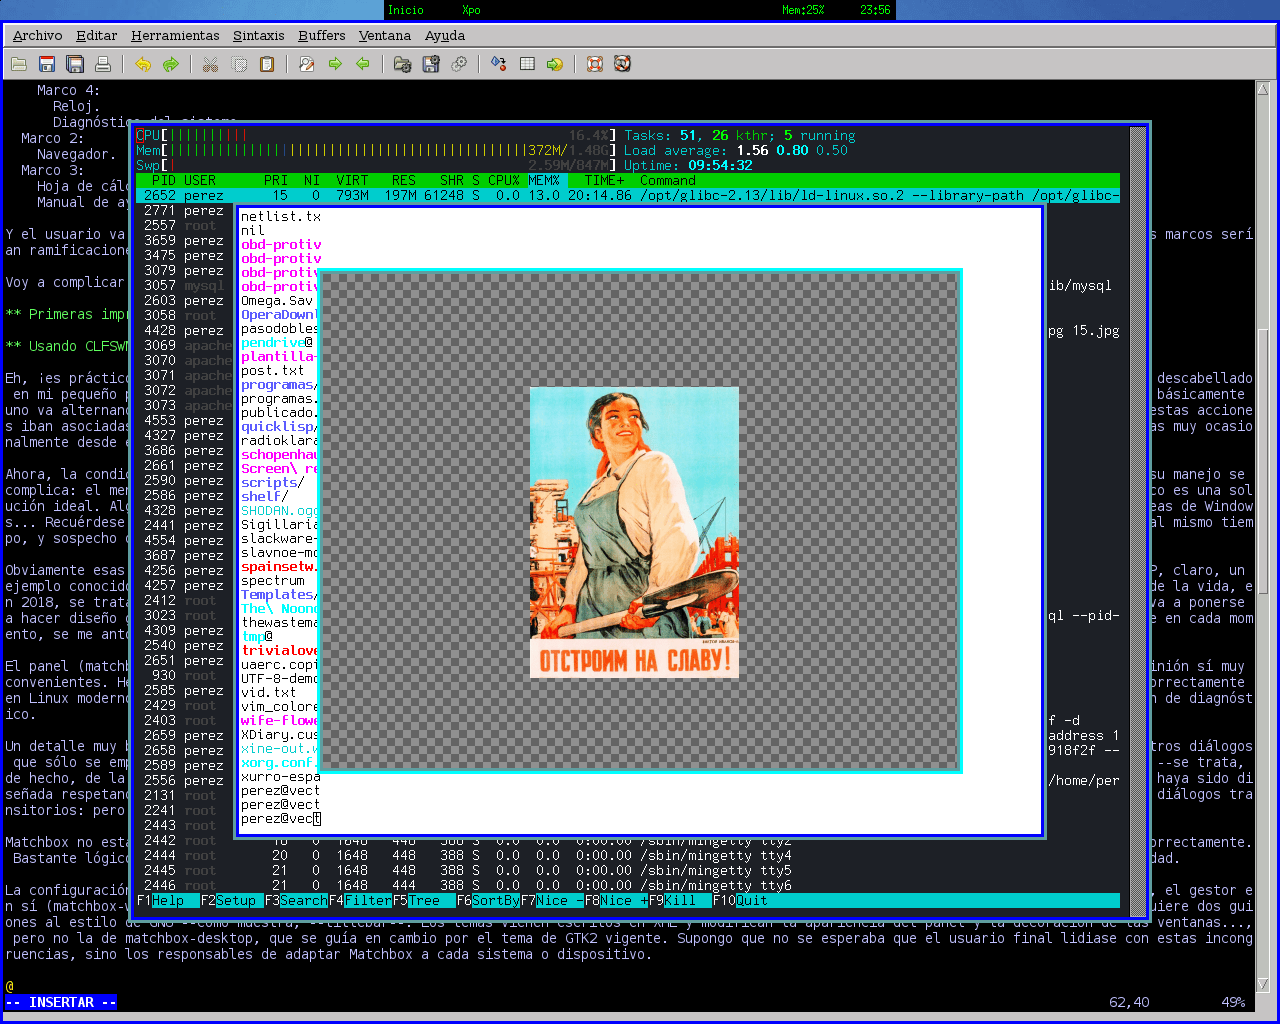The image size is (1280, 1024).
Task: Click F3 Search in htop footer
Action: tap(296, 901)
